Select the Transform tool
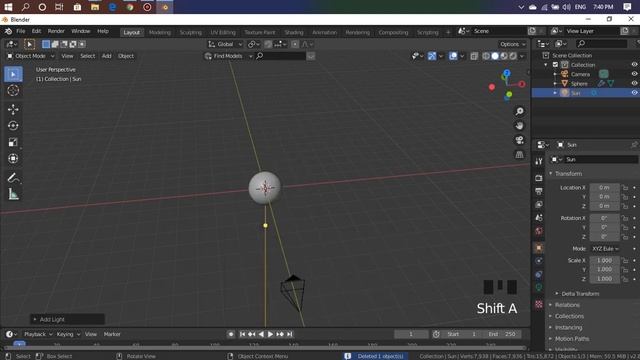 click(x=13, y=158)
